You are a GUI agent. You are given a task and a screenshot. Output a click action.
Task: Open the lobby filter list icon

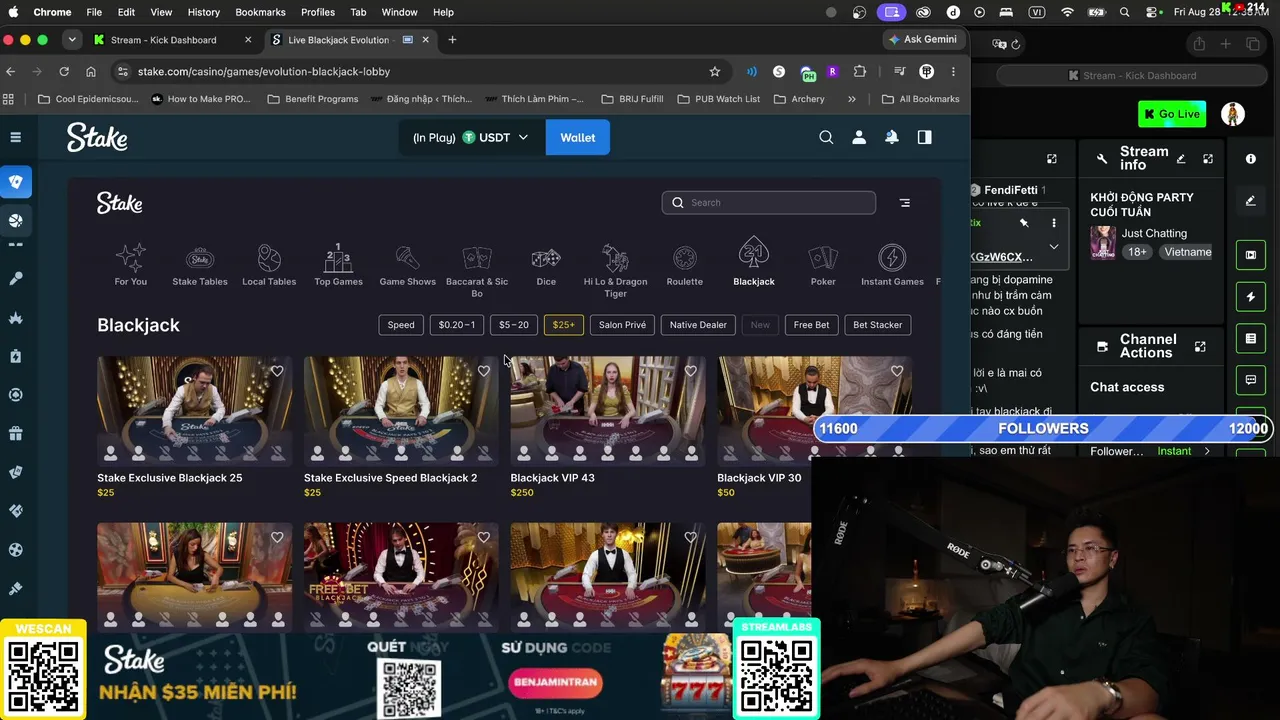tap(904, 203)
